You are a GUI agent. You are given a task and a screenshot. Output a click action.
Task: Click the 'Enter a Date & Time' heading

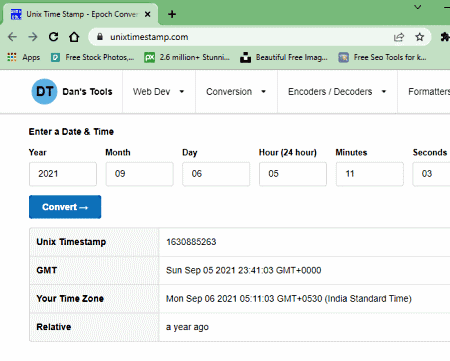pyautogui.click(x=71, y=132)
